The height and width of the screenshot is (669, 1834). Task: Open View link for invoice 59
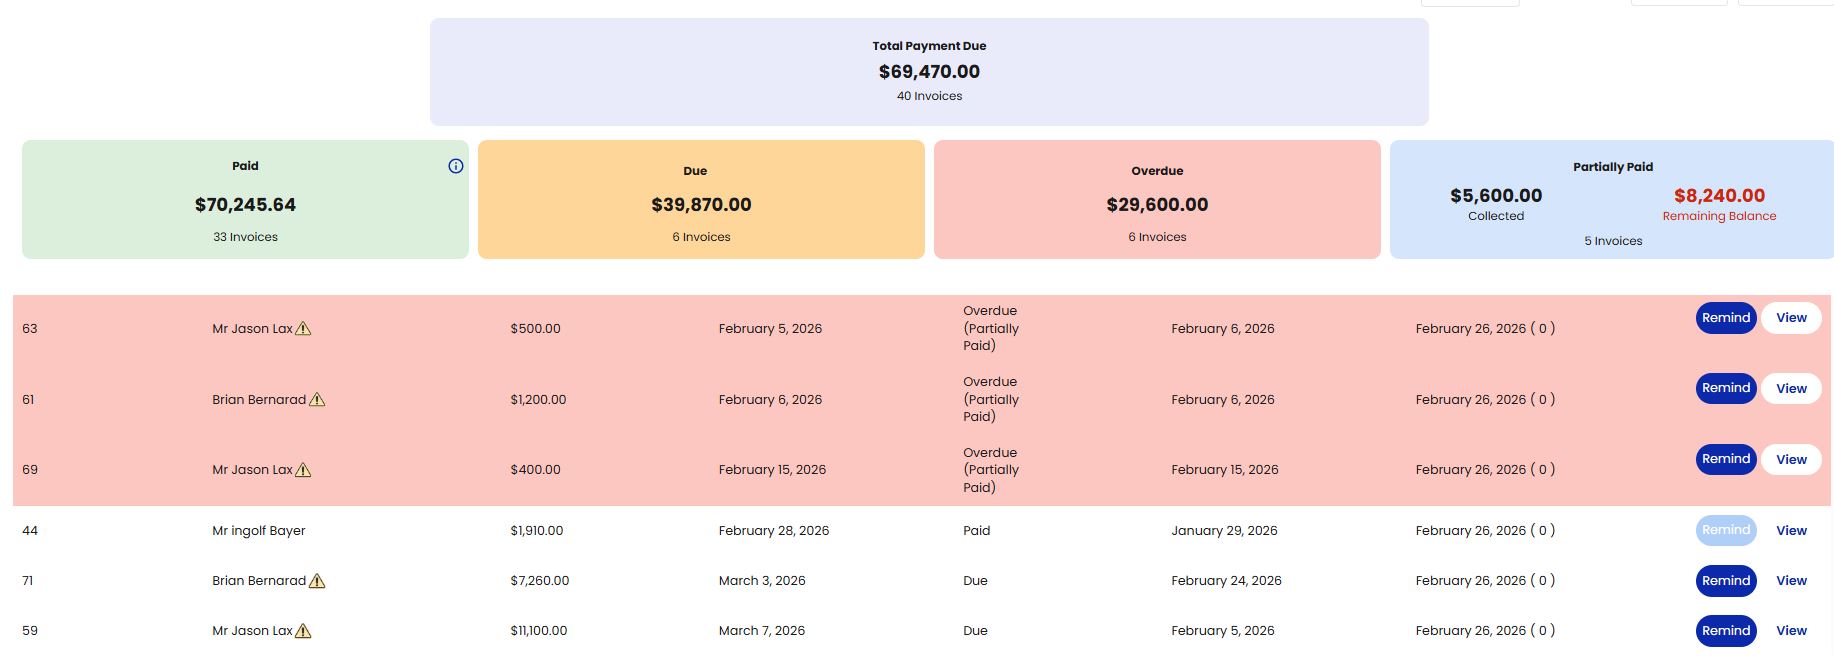1791,631
